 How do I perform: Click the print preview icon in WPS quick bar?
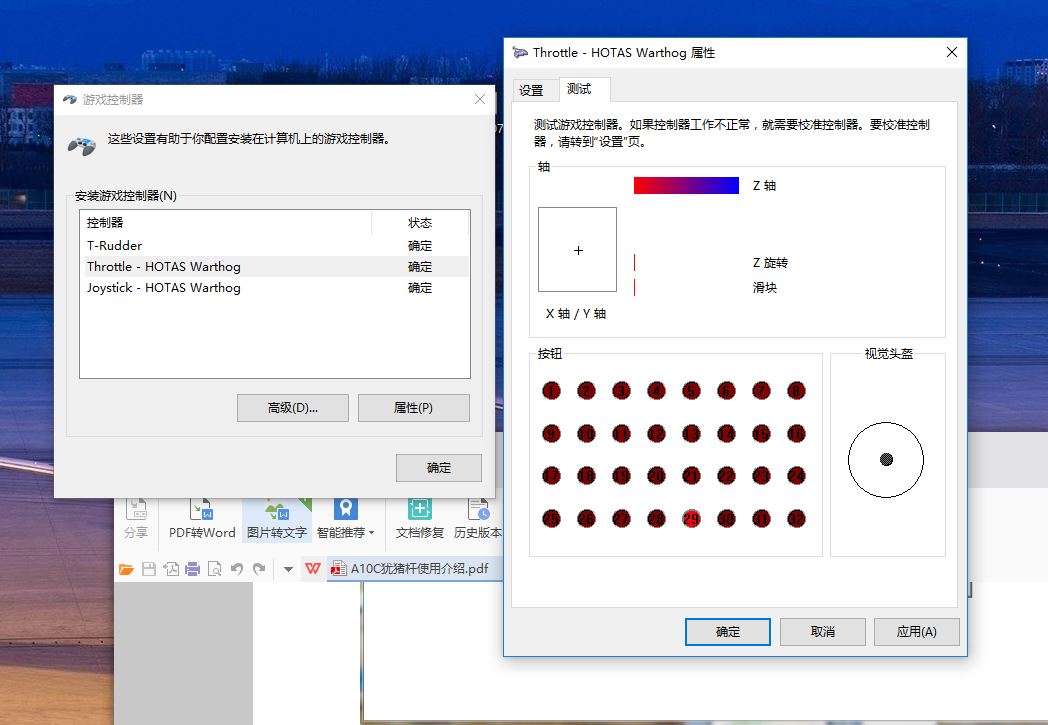click(x=215, y=569)
